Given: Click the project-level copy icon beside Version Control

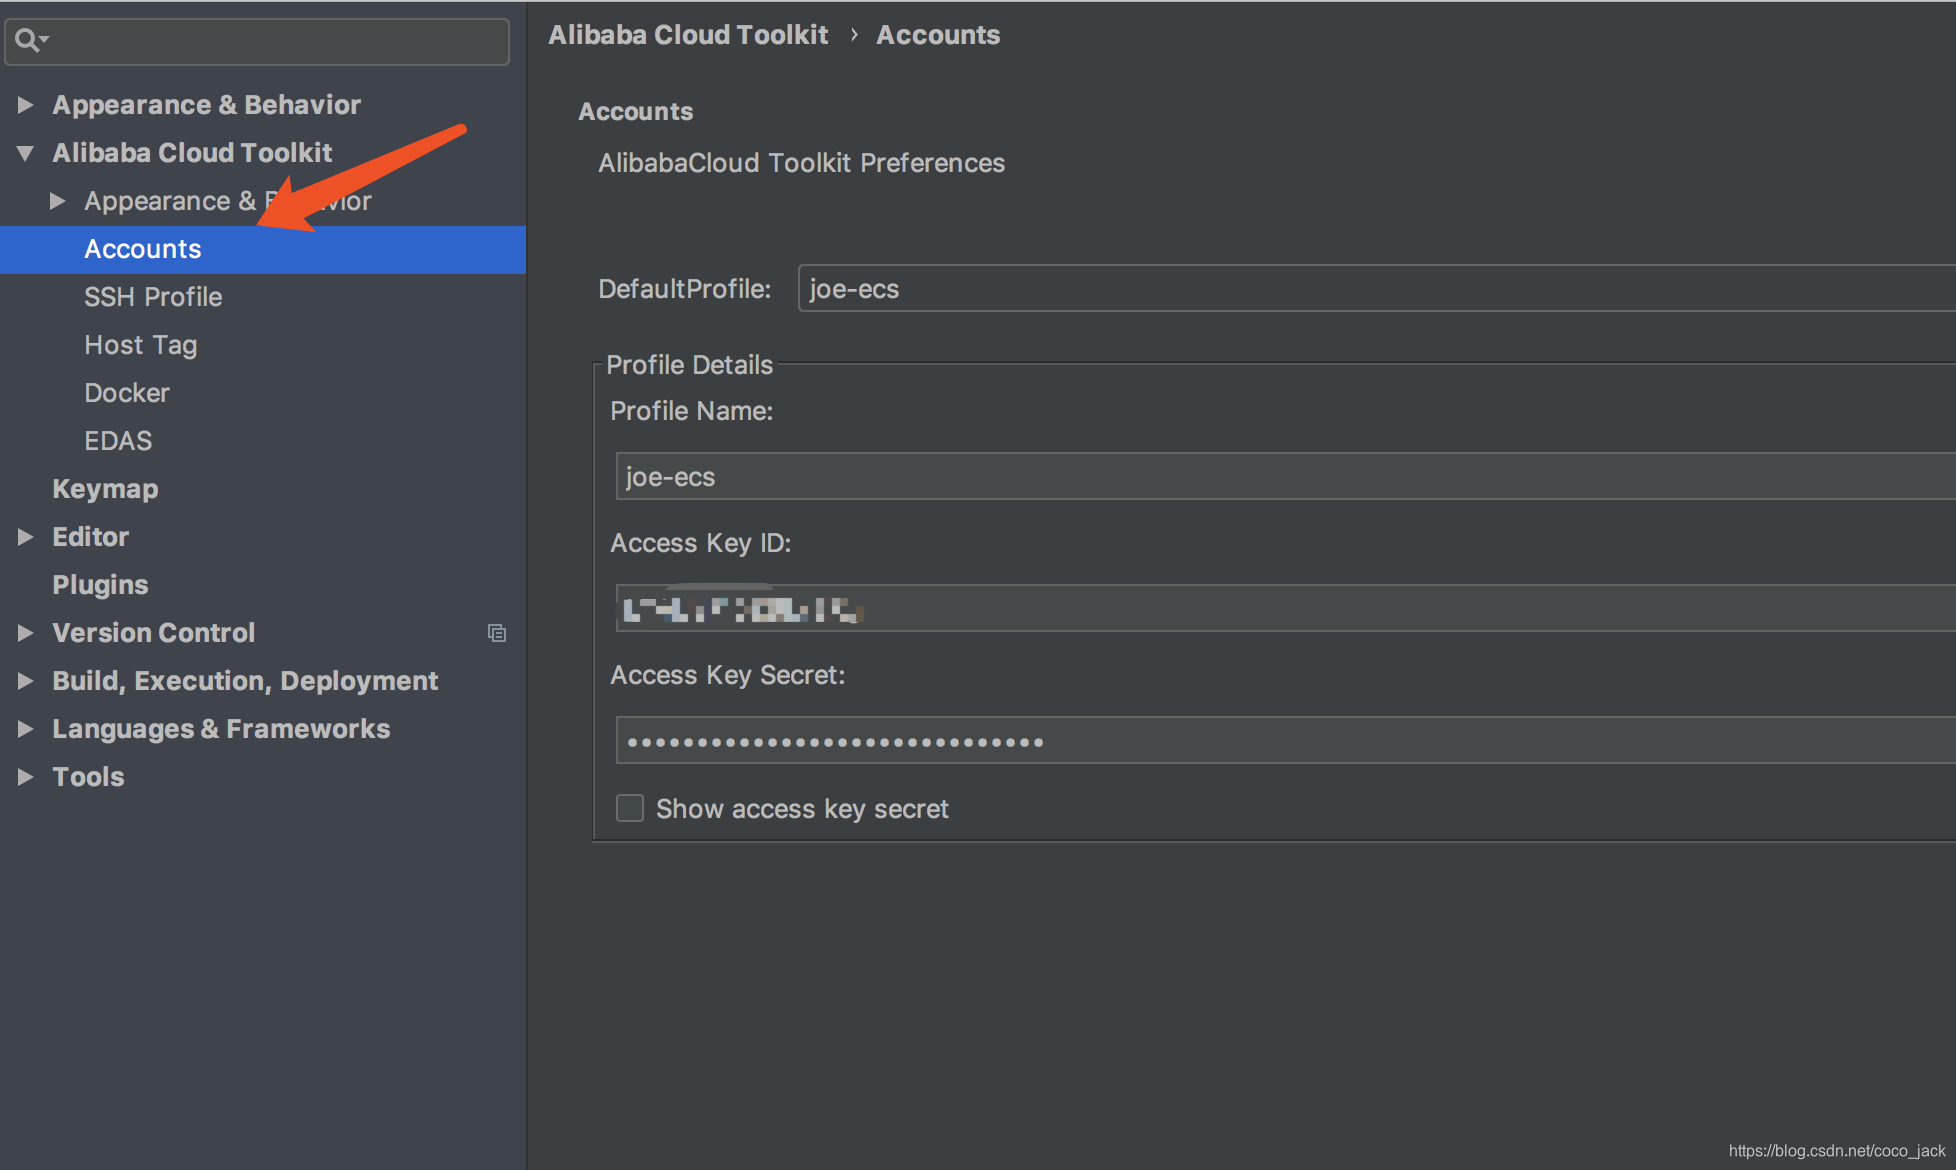Looking at the screenshot, I should click(x=497, y=633).
